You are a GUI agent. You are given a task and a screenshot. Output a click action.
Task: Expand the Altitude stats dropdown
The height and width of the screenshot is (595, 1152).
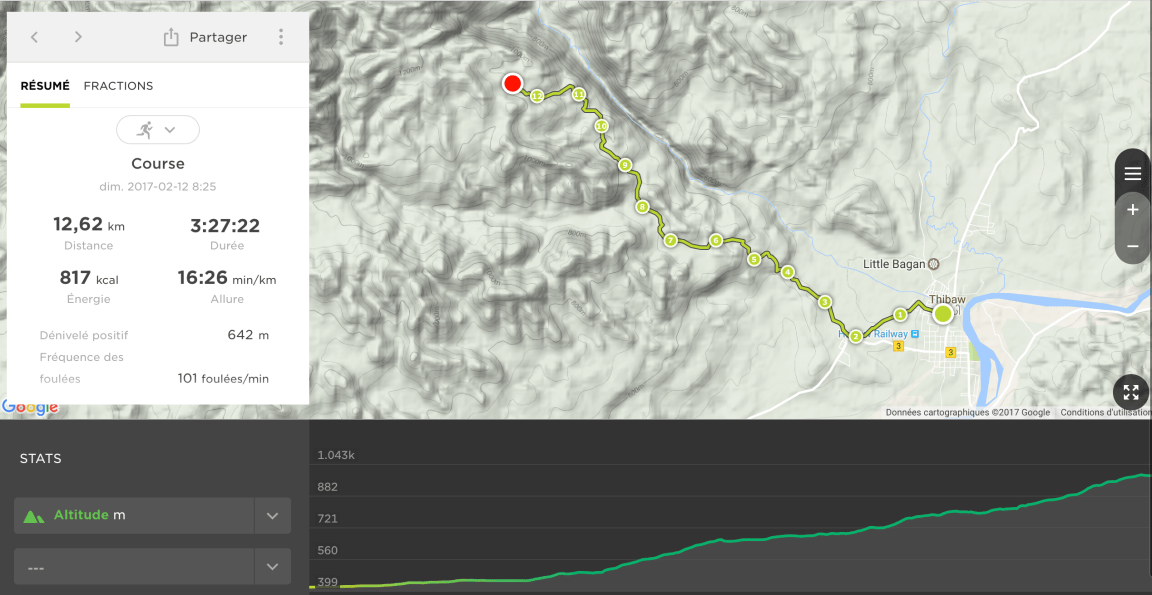click(272, 516)
